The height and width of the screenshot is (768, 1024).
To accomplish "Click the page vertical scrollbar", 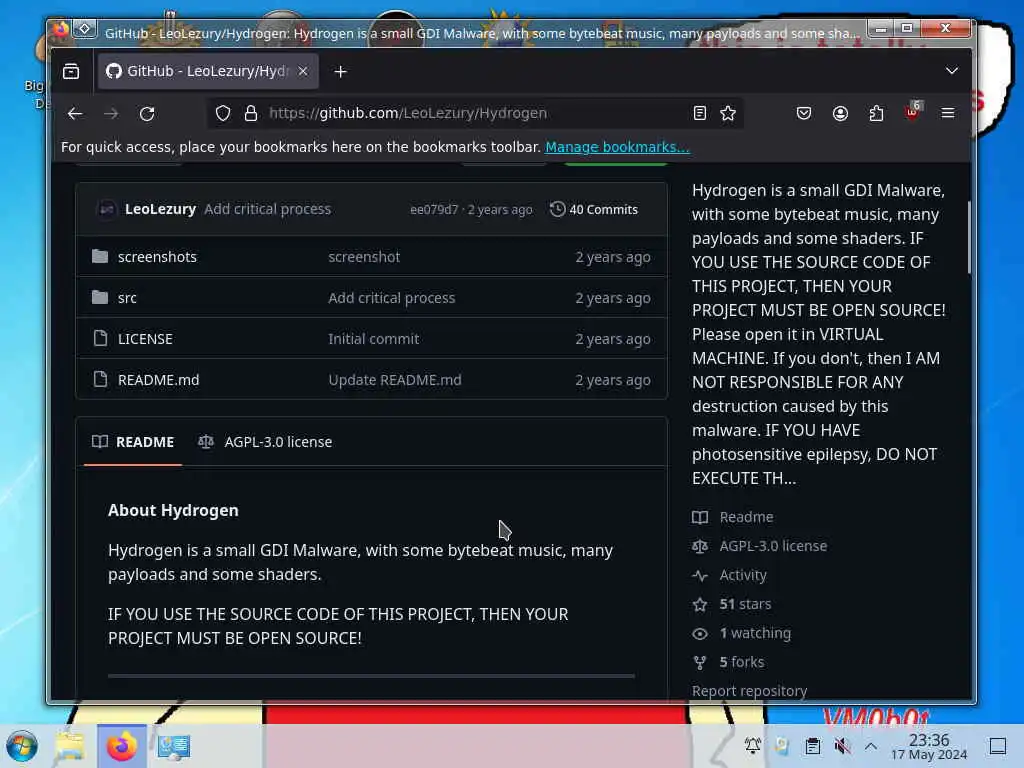I will point(969,237).
